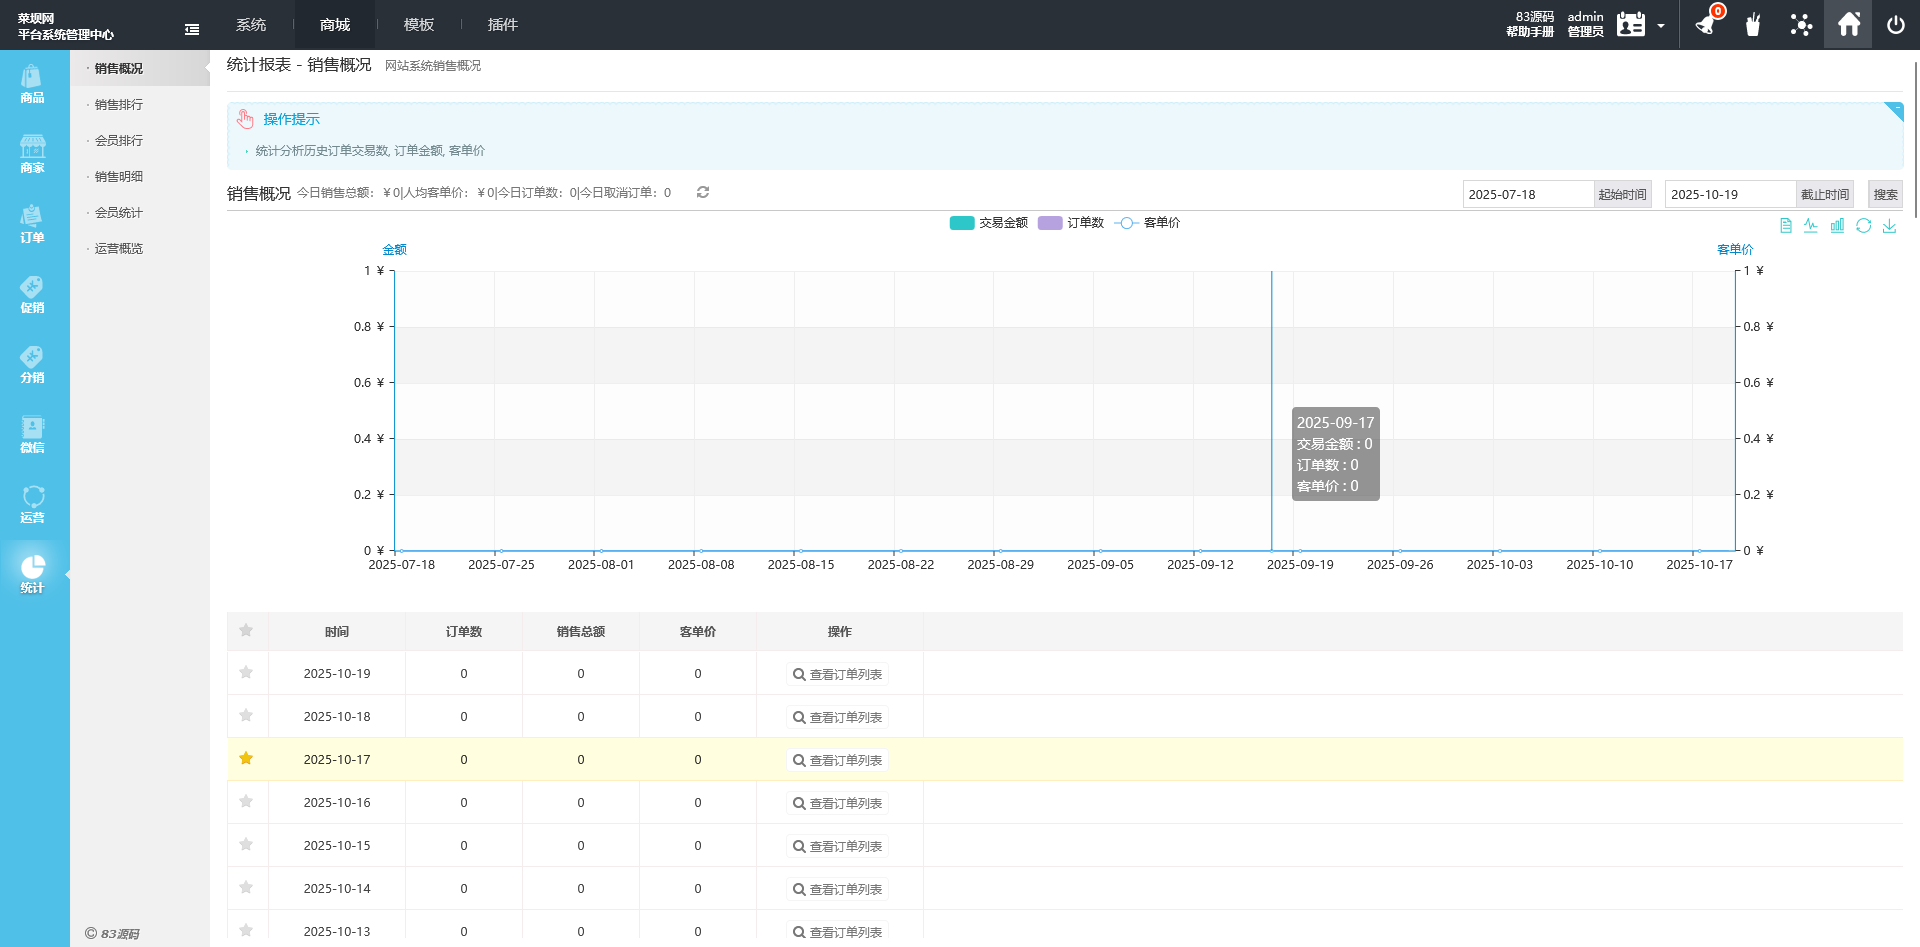This screenshot has height=947, width=1920.
Task: Star the 2025-10-16 row
Action: [x=246, y=801]
